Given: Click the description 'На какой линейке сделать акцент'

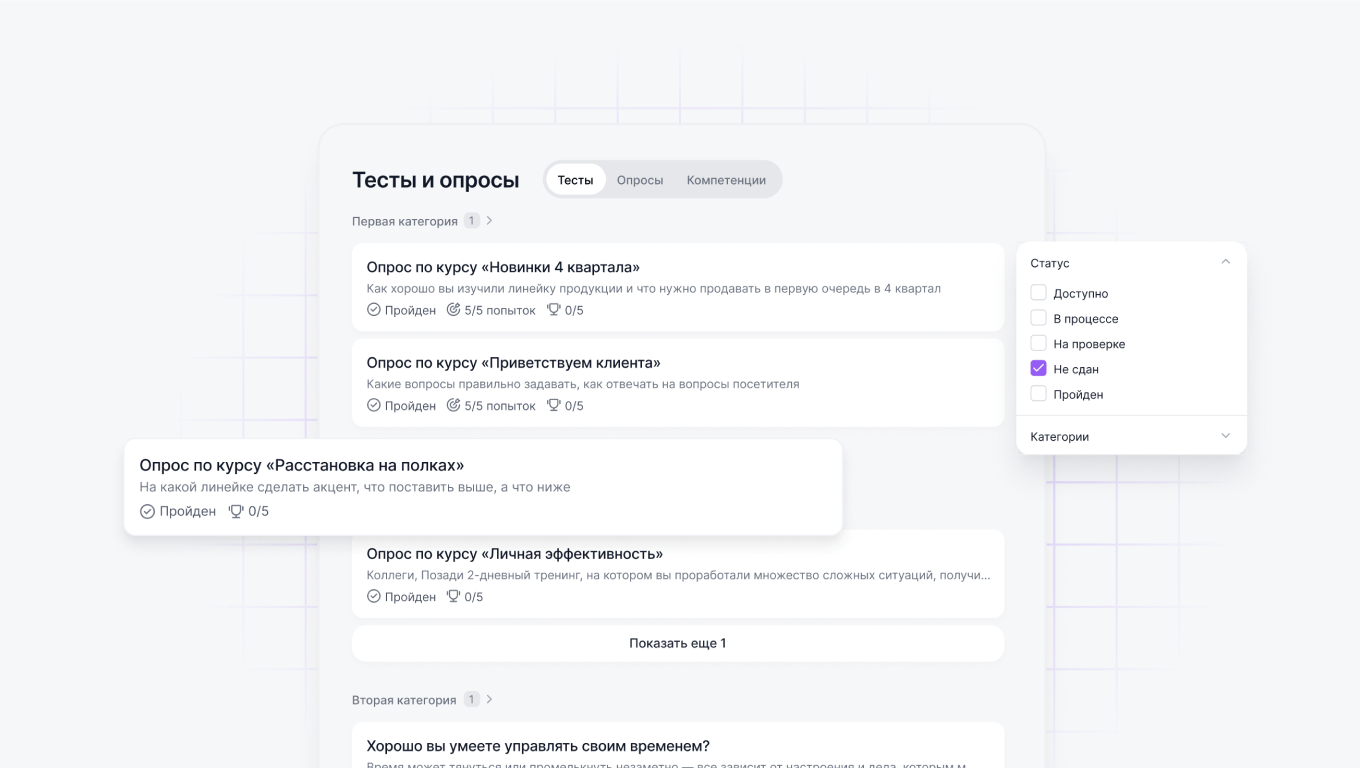Looking at the screenshot, I should coord(355,487).
